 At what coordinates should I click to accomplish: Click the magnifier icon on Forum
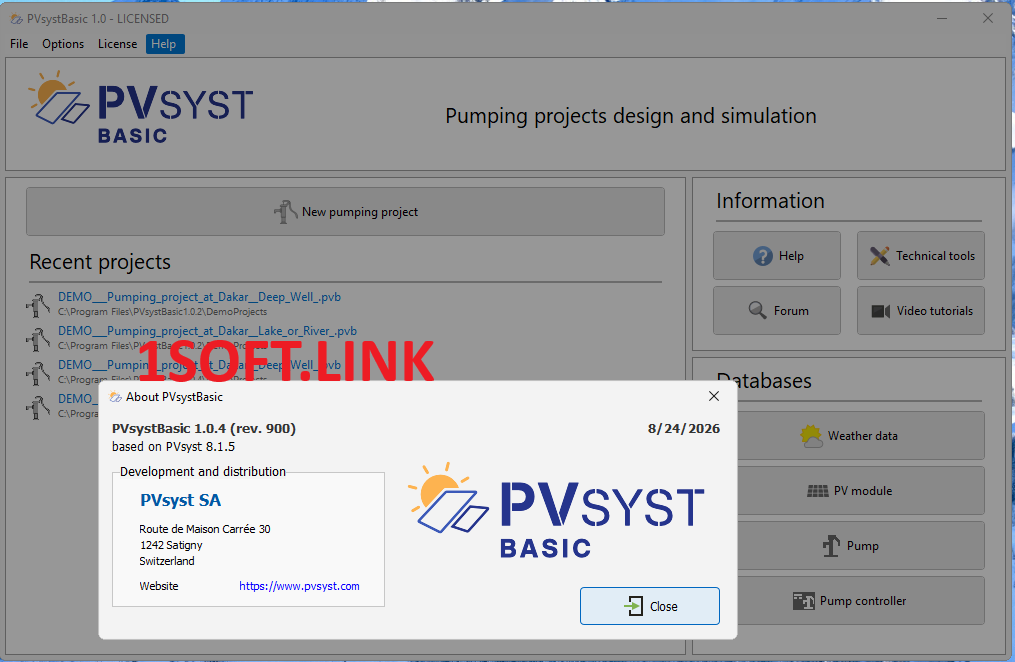click(x=757, y=310)
